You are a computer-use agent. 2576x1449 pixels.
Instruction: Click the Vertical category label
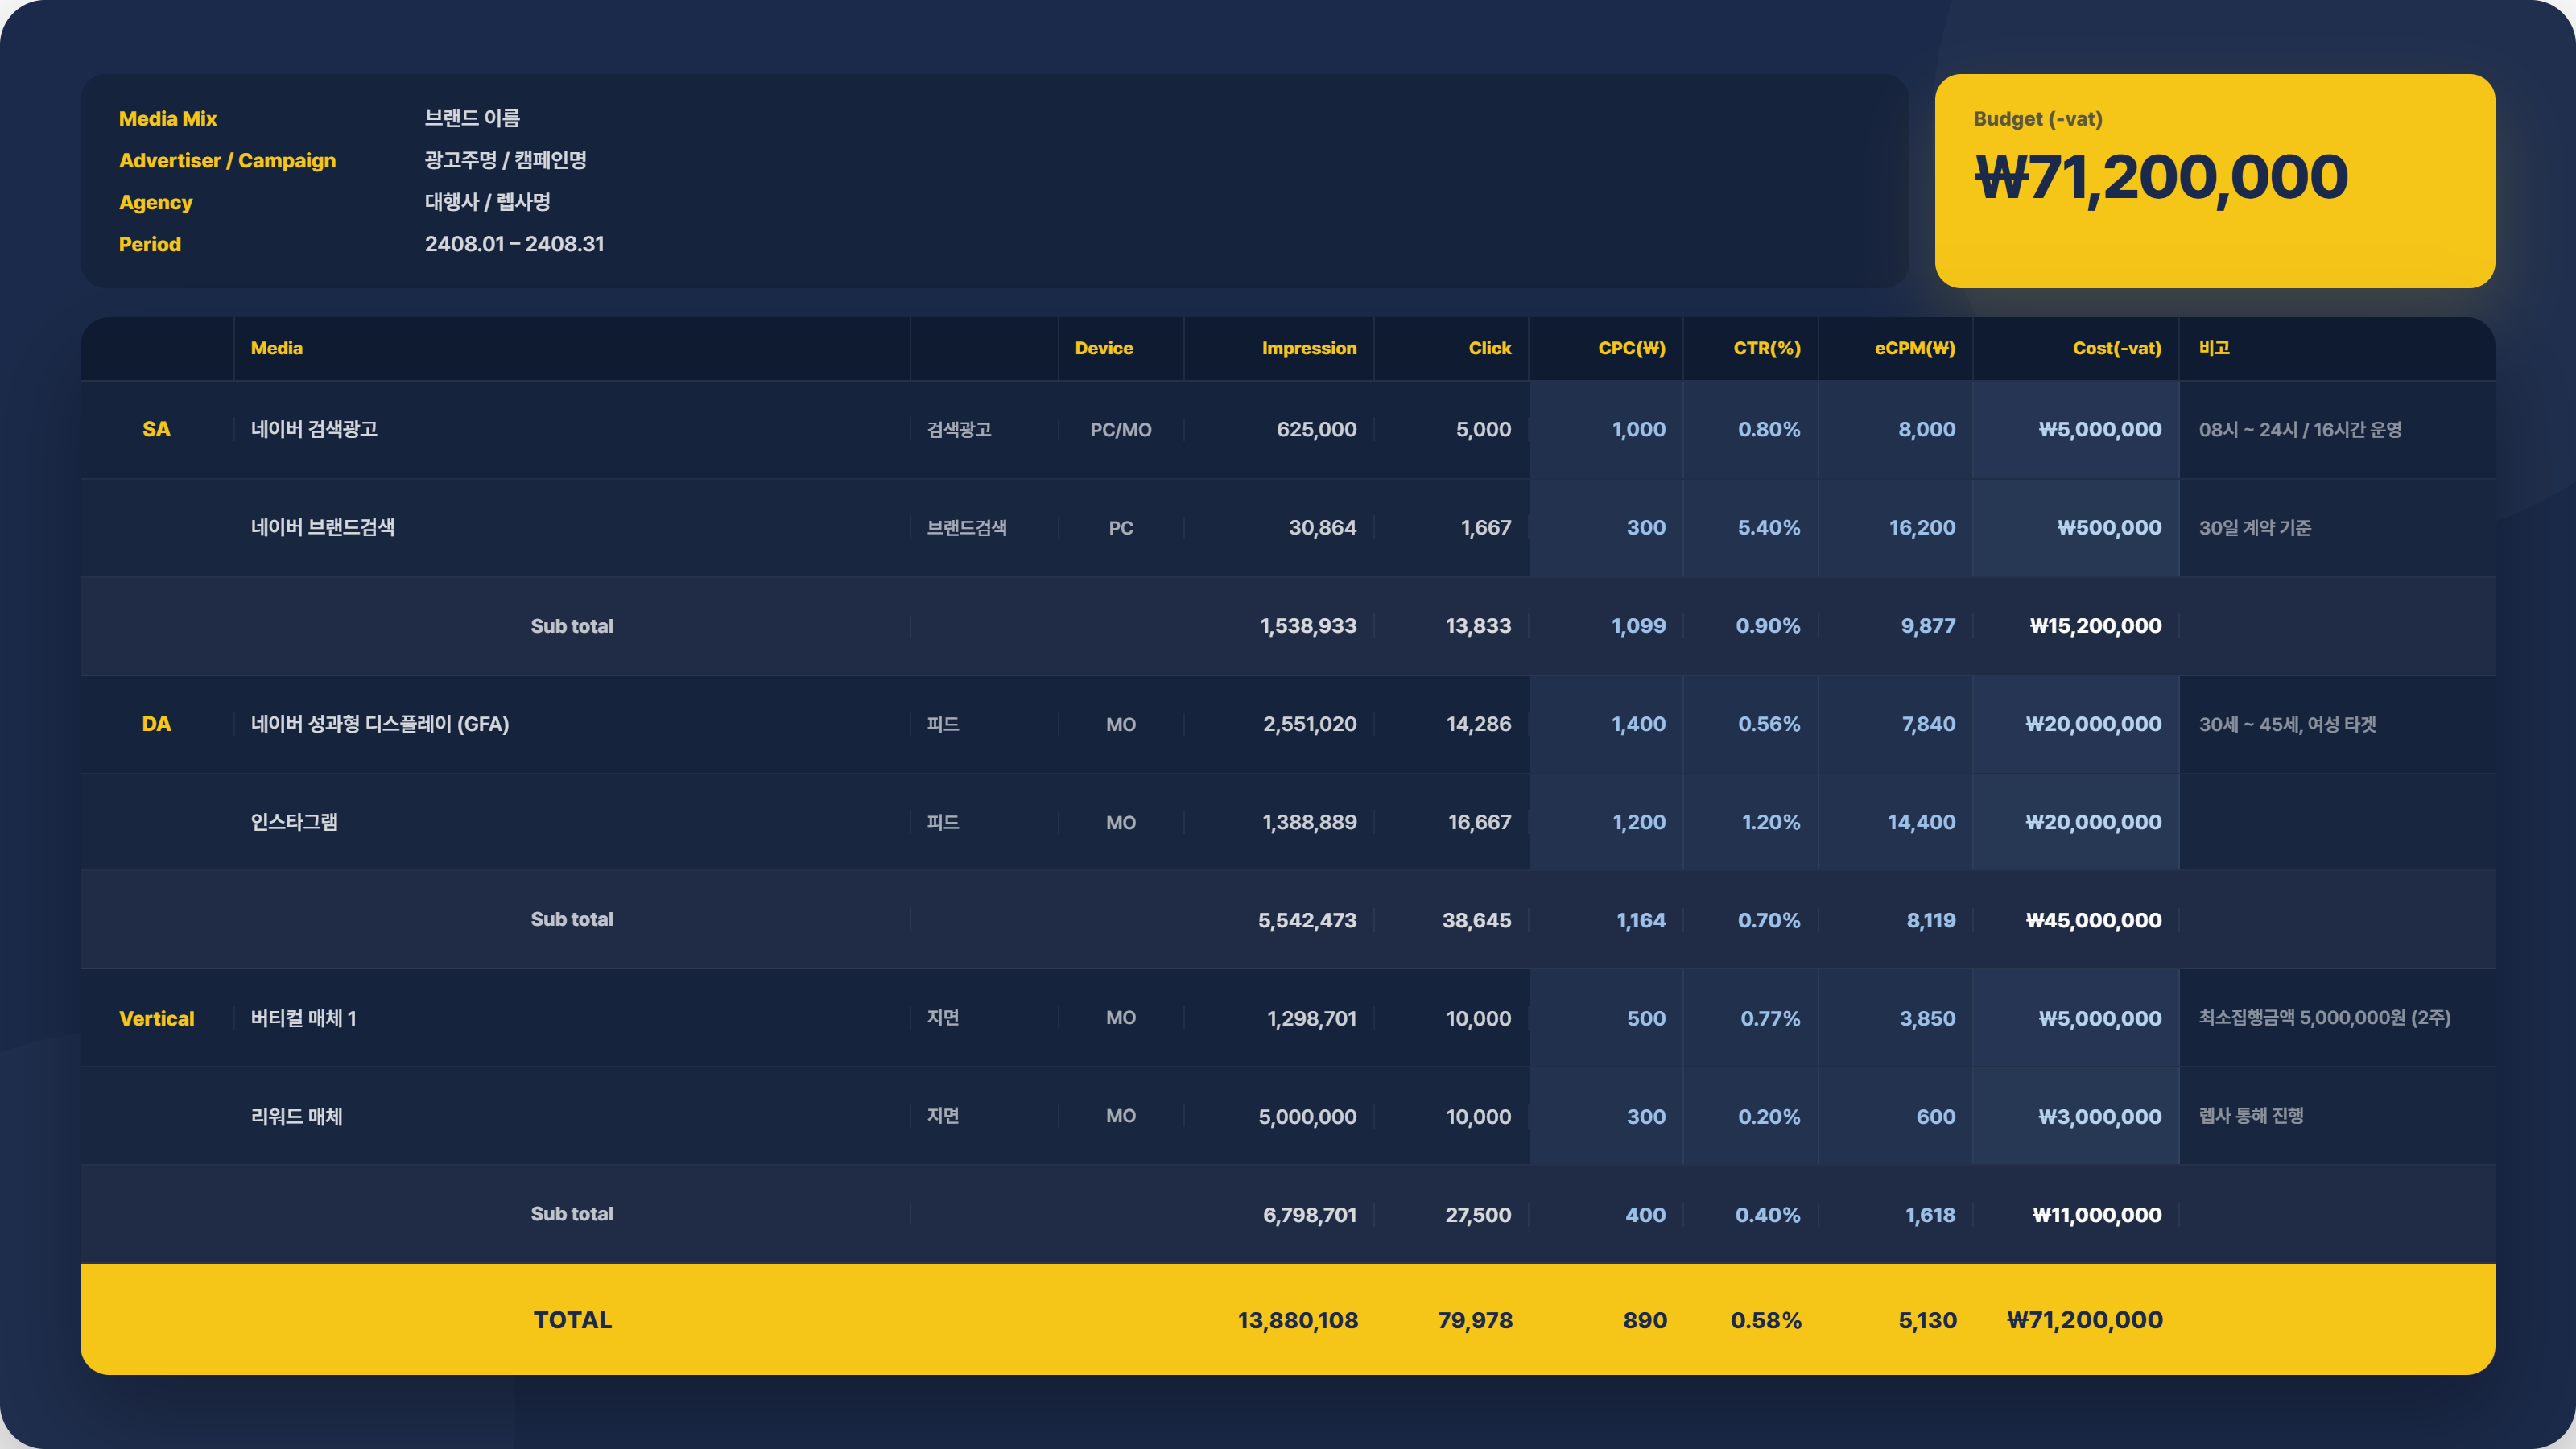click(156, 1018)
